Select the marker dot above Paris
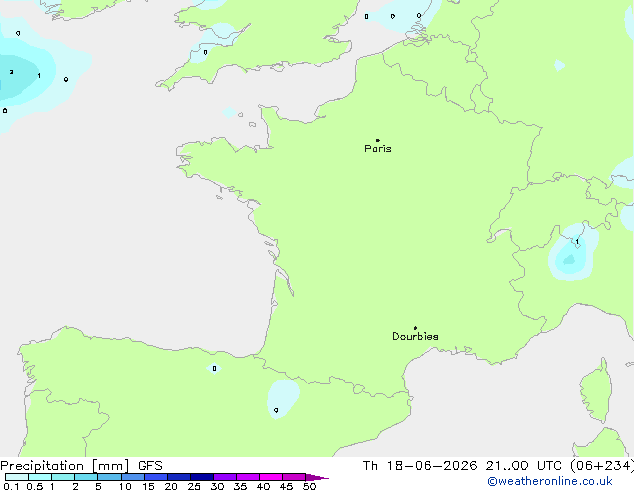Screen dimensions: 634x490 tap(378, 140)
